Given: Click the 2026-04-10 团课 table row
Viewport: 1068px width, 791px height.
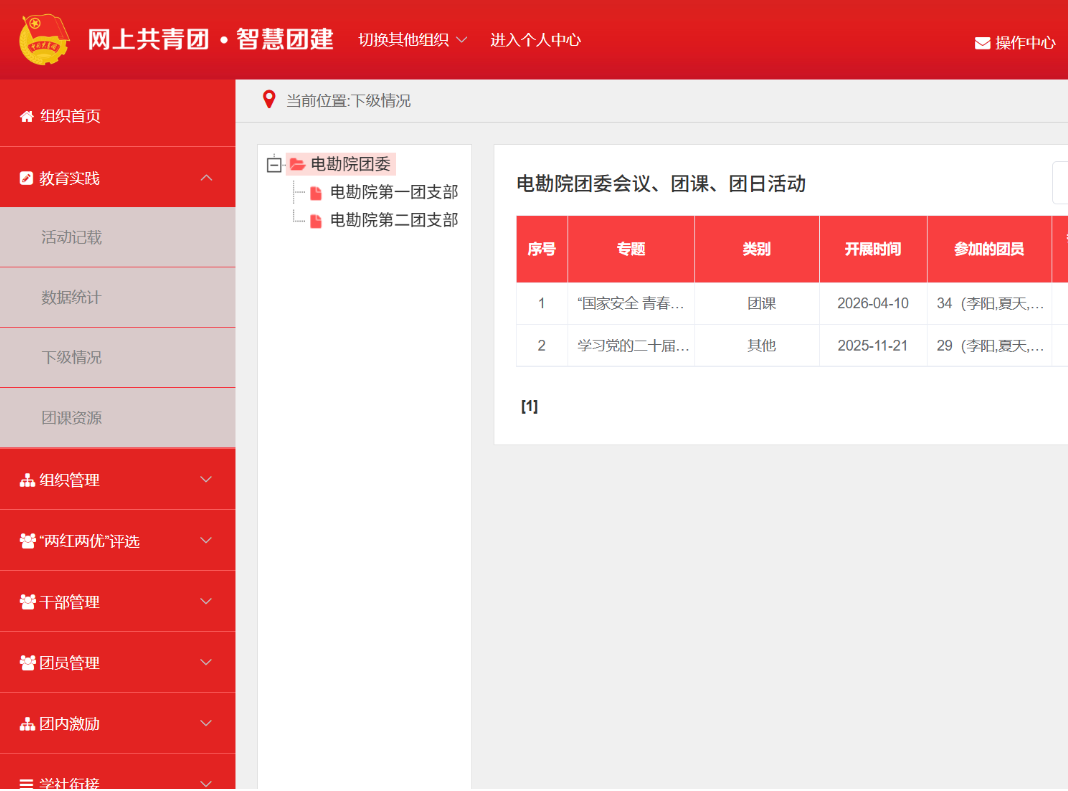Looking at the screenshot, I should coord(762,304).
